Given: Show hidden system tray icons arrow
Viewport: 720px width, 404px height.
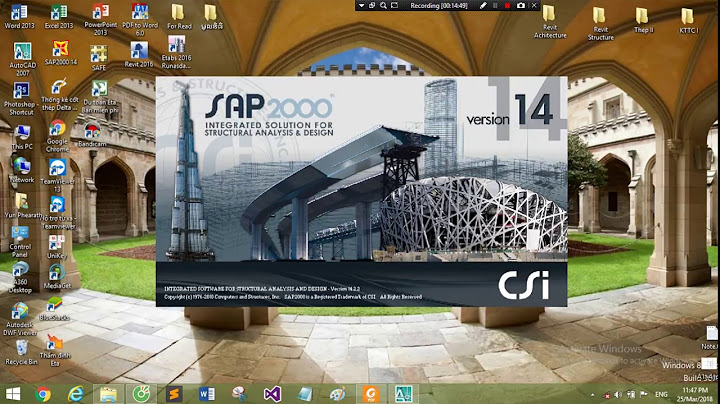Looking at the screenshot, I should 592,394.
